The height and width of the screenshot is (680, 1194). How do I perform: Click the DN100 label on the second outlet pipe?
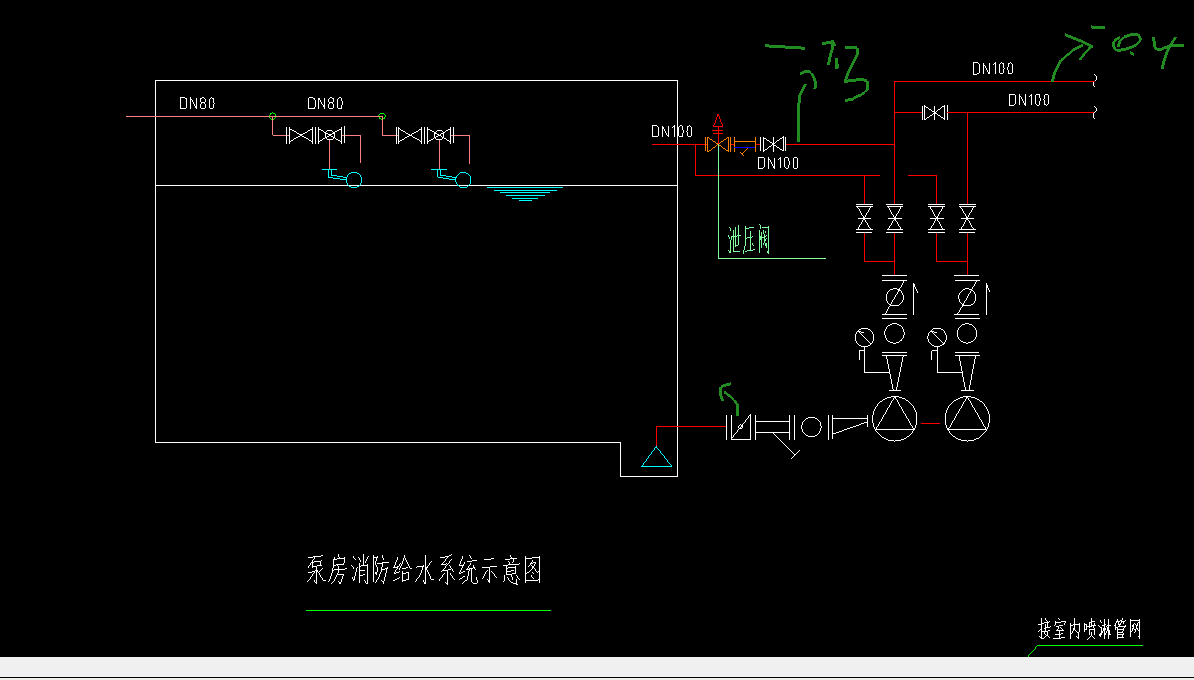(1029, 100)
